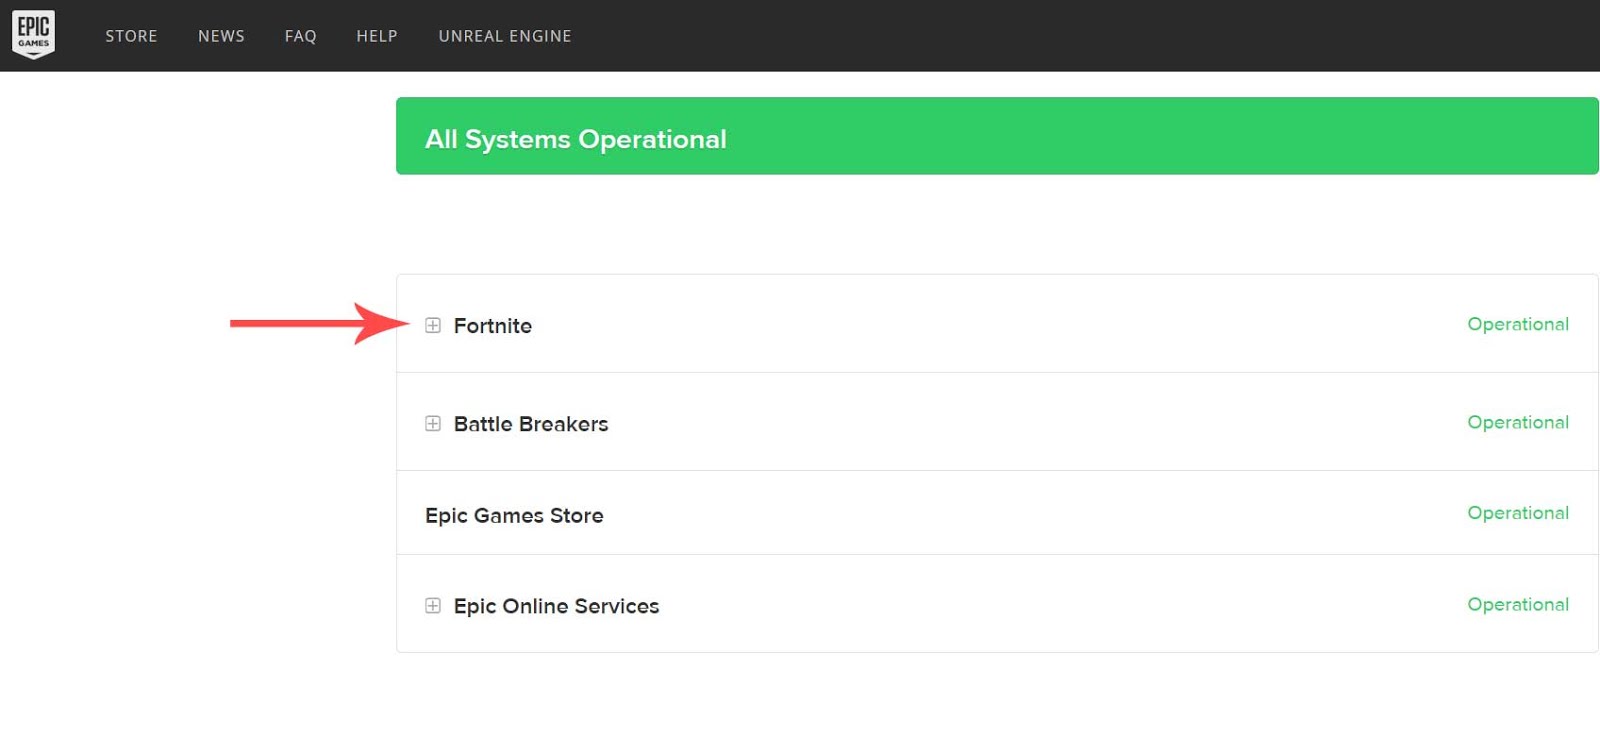Image resolution: width=1600 pixels, height=738 pixels.
Task: Click the Fortnite service name
Action: 493,325
